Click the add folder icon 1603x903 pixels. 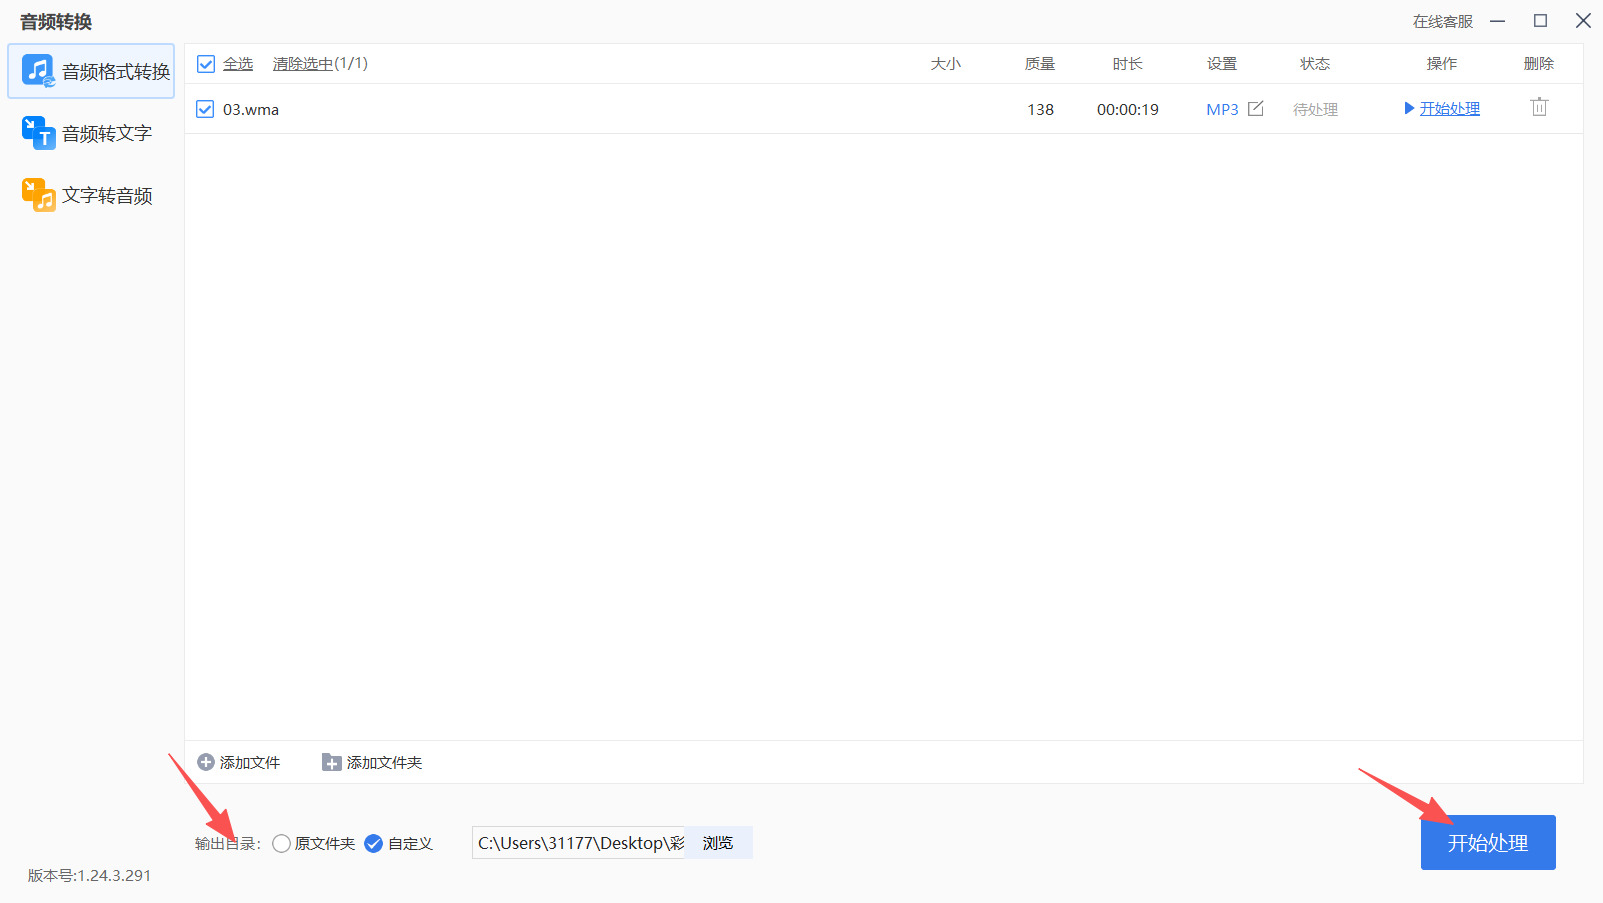[x=332, y=762]
